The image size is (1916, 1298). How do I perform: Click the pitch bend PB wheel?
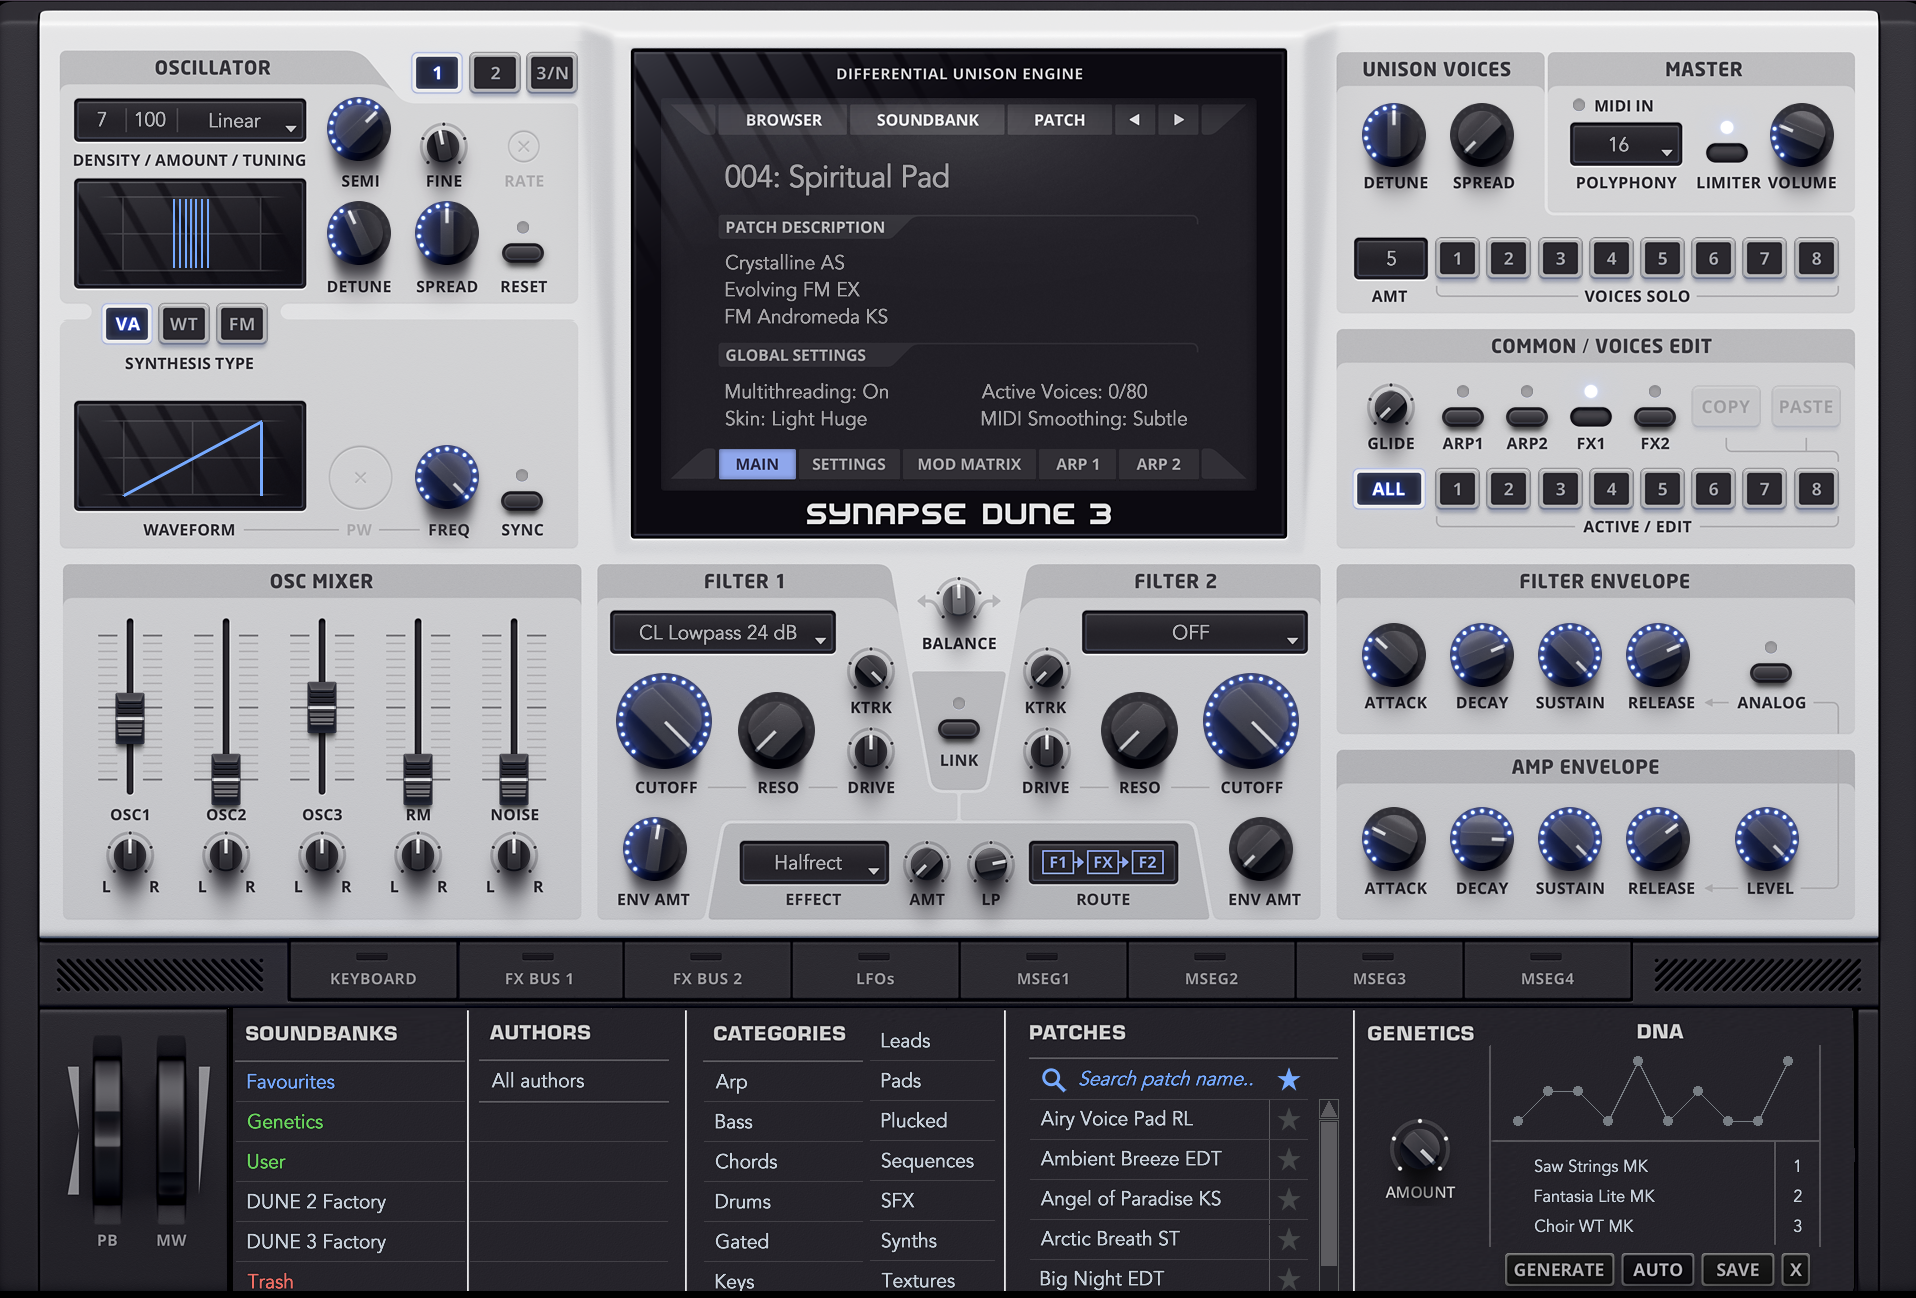pos(107,1130)
